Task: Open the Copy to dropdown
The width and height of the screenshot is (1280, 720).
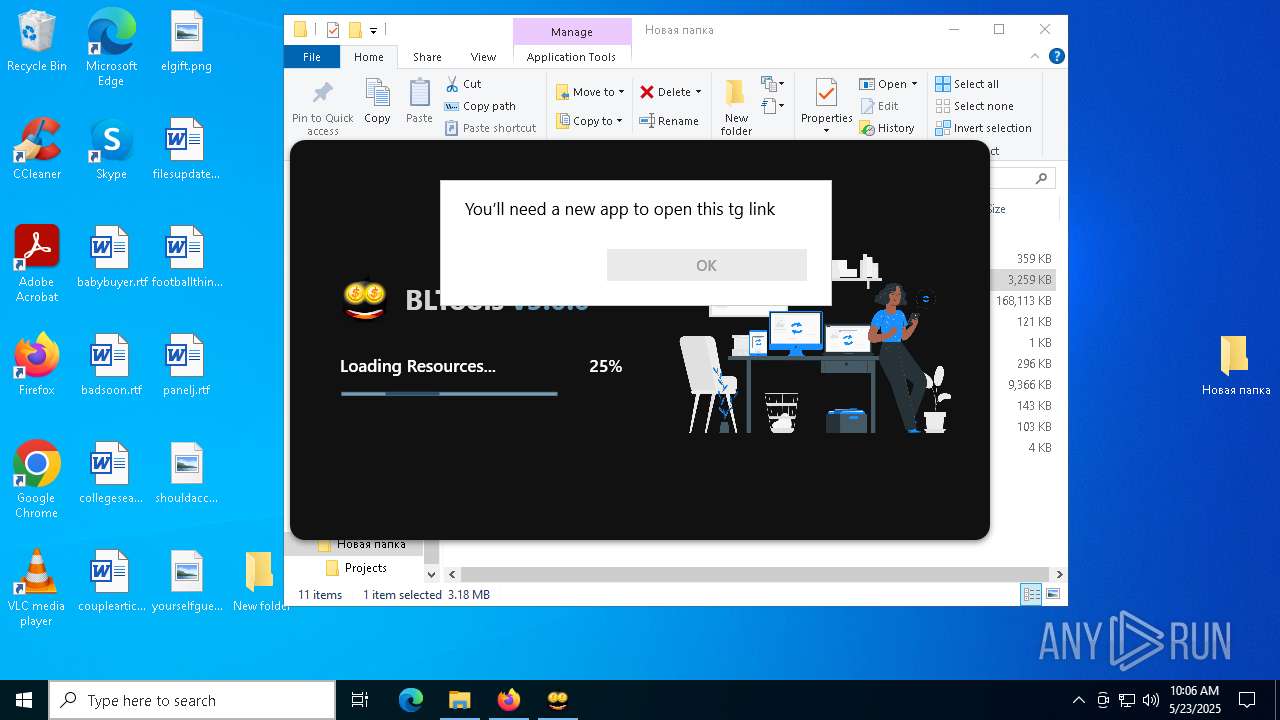Action: (x=589, y=121)
